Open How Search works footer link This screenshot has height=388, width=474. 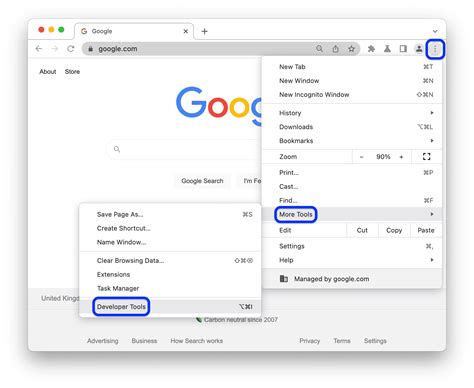pyautogui.click(x=197, y=341)
